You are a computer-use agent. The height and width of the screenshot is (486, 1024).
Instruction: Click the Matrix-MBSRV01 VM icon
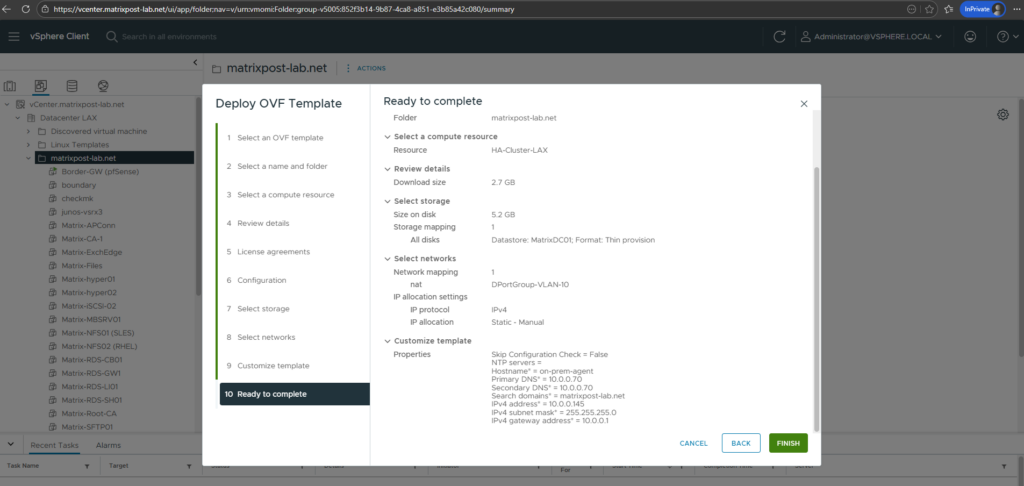click(54, 319)
